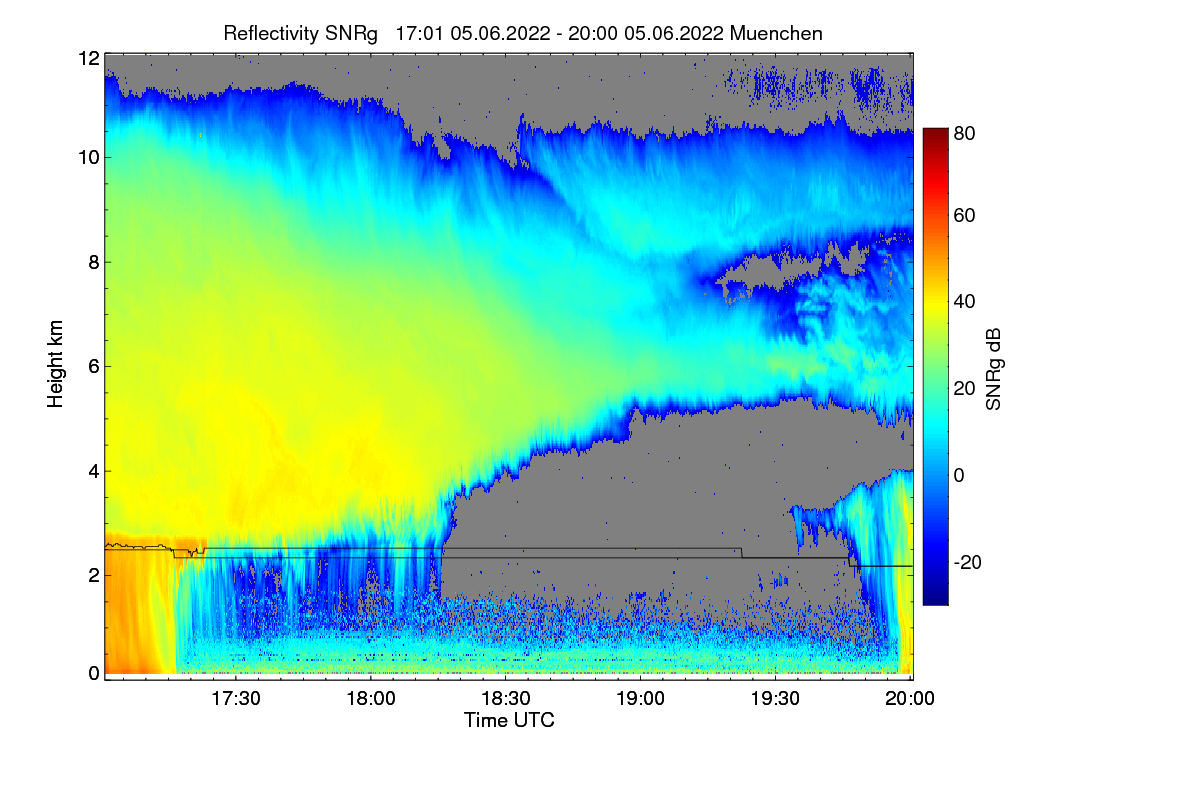Viewport: 1200px width, 800px height.
Task: Click the height tick label 6
Action: click(93, 366)
